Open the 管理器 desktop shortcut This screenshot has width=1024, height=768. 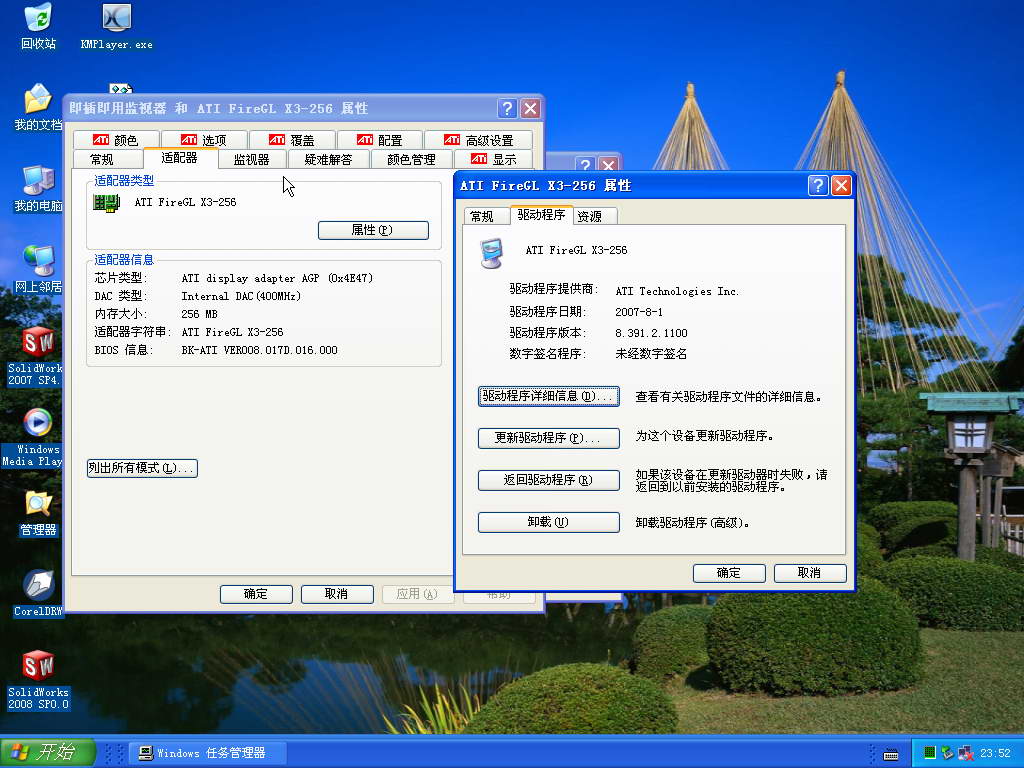pyautogui.click(x=38, y=513)
